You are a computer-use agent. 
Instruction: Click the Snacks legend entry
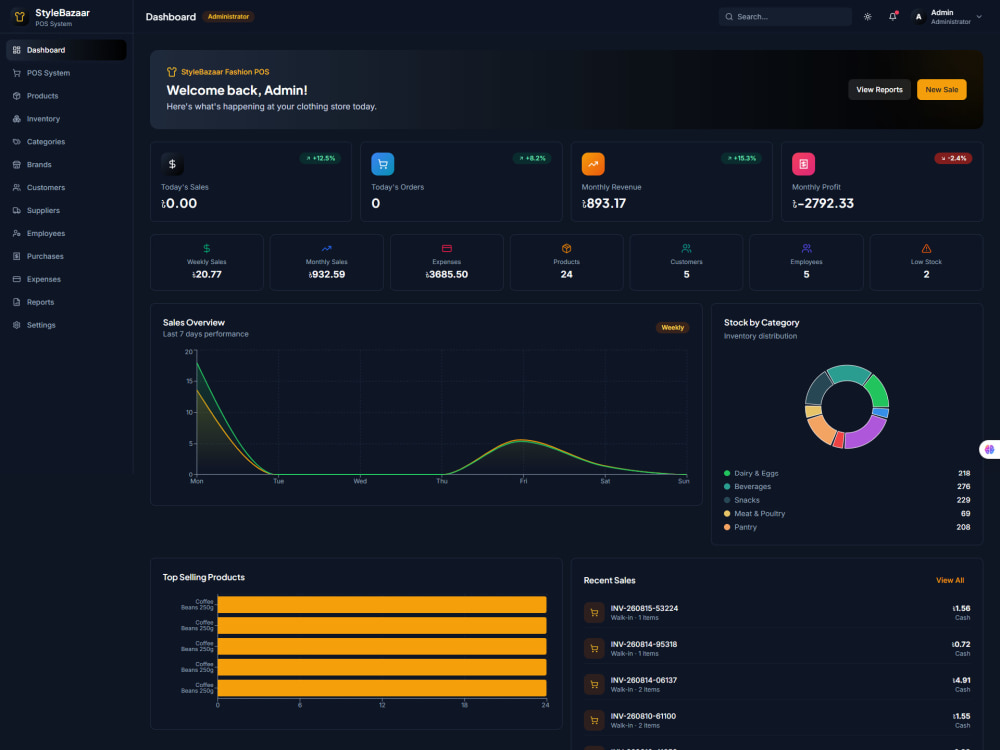coord(847,500)
